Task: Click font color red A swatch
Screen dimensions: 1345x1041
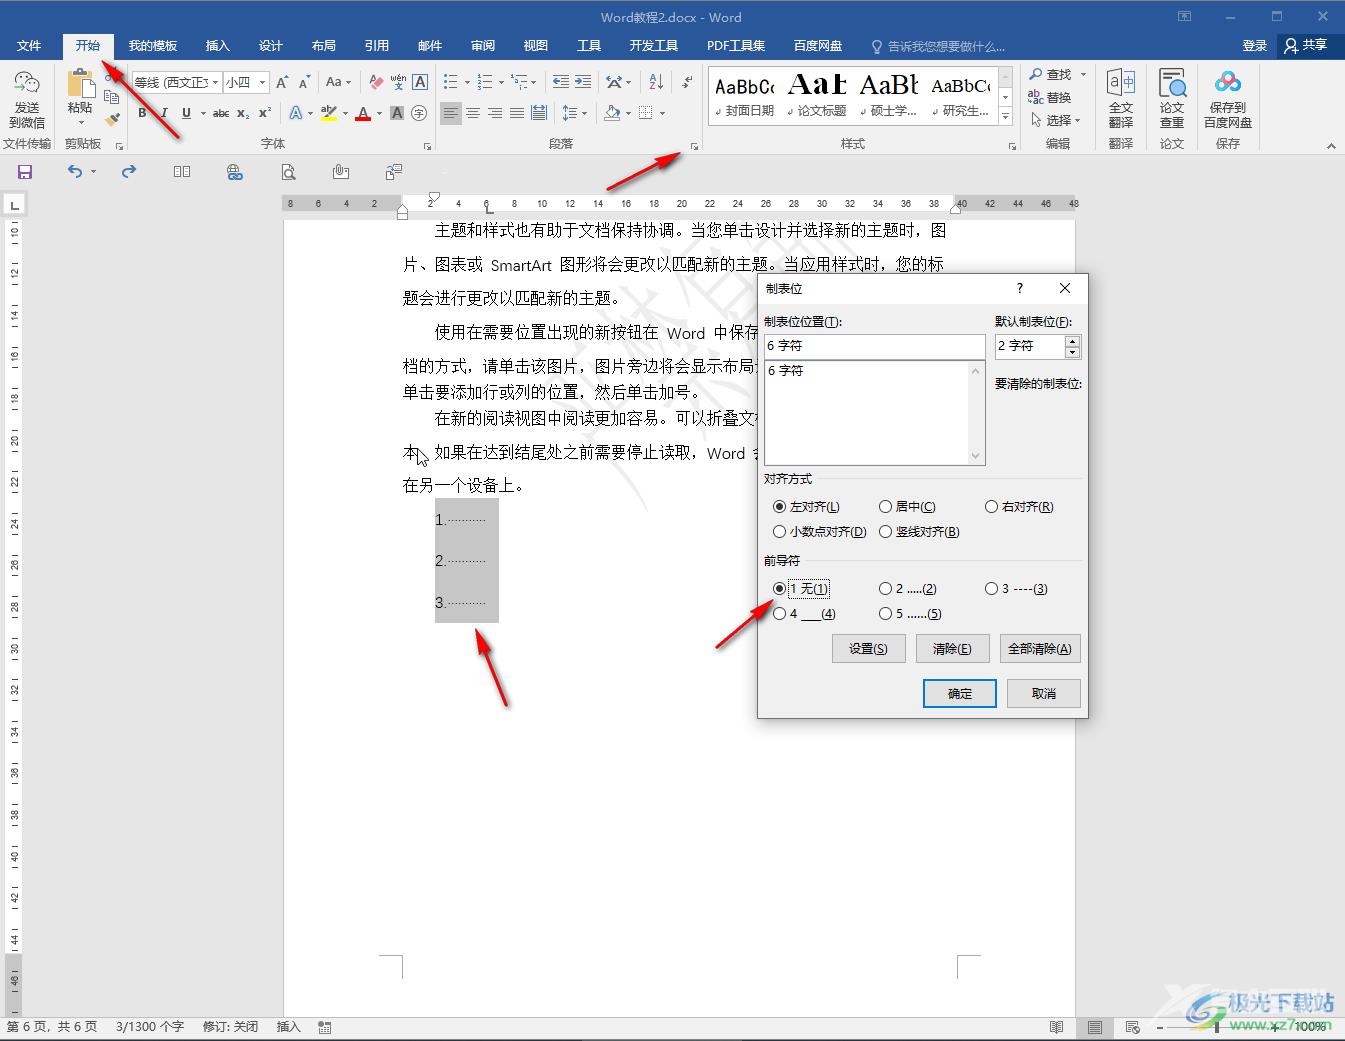Action: coord(363,113)
